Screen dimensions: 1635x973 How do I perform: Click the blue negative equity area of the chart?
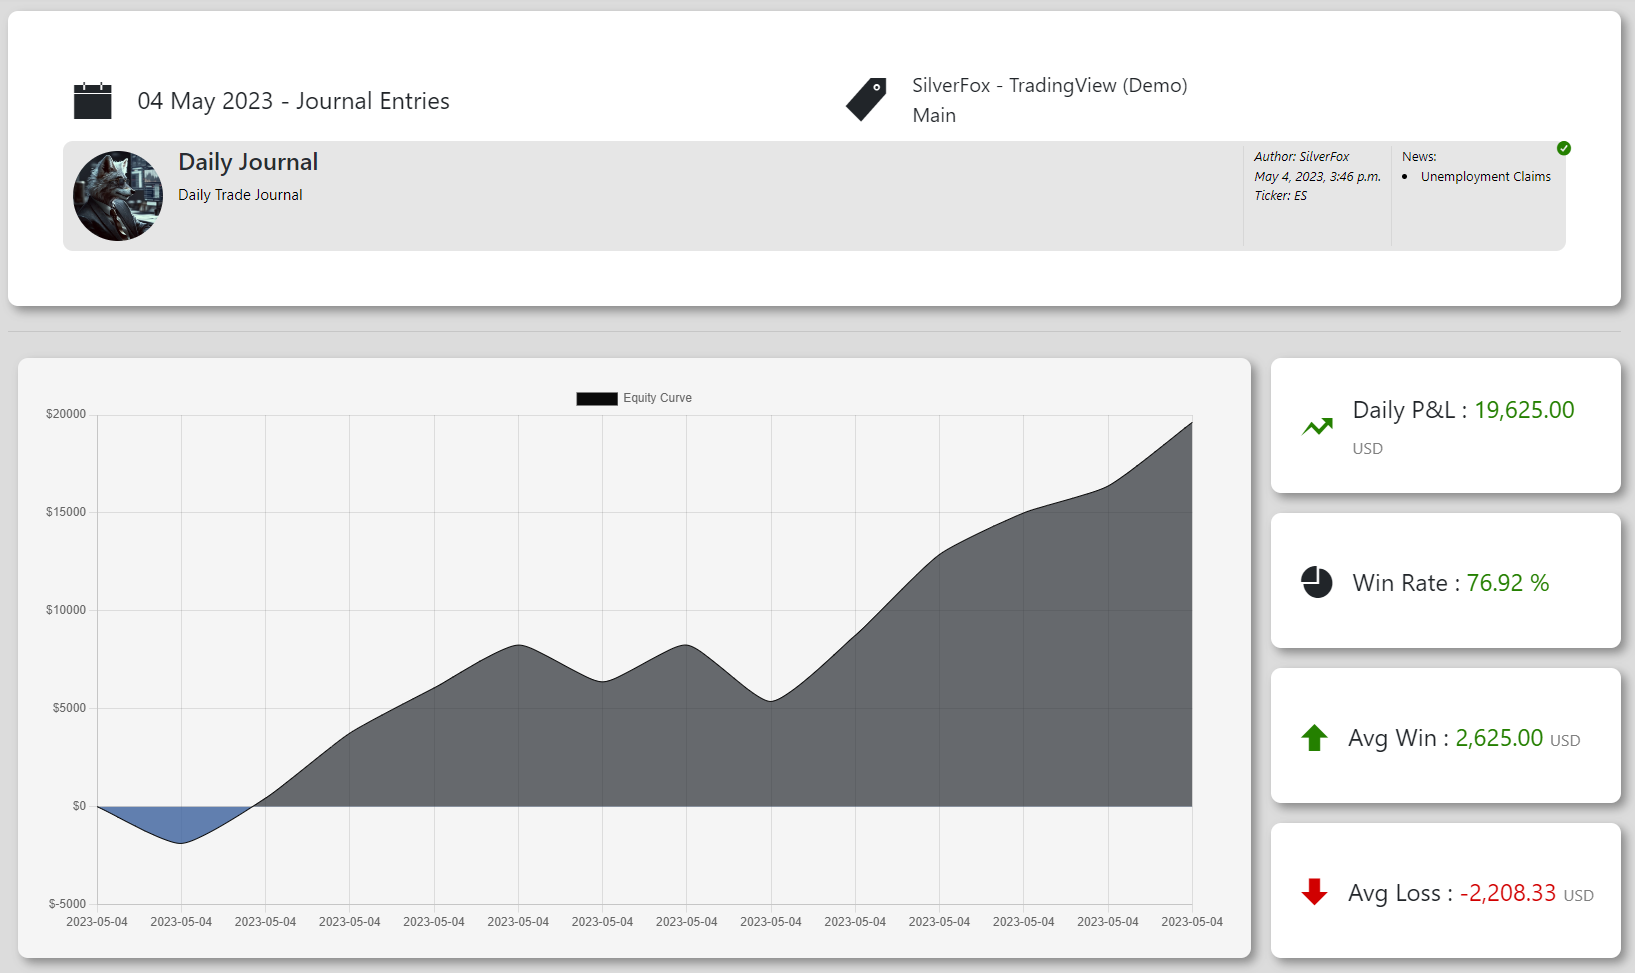pos(178,823)
